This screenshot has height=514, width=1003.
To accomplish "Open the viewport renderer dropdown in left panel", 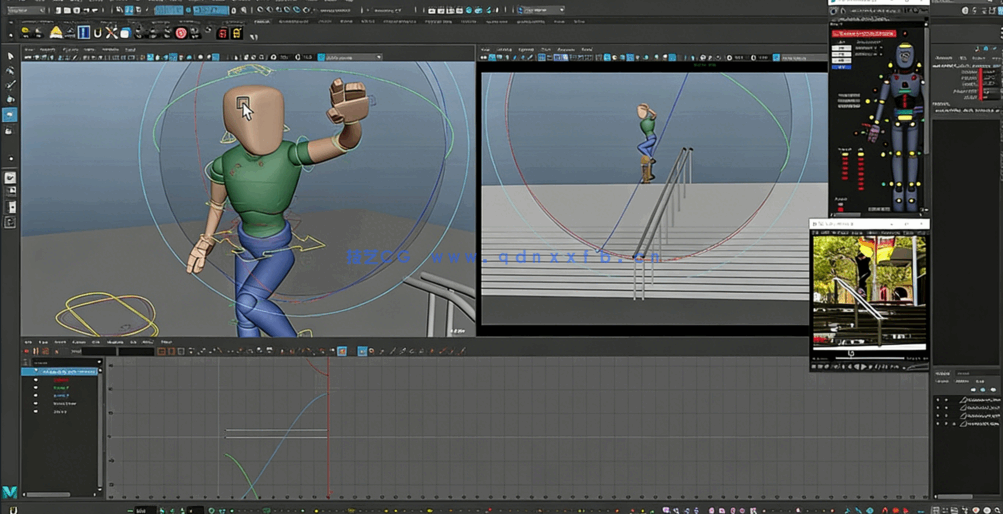I will (x=350, y=57).
